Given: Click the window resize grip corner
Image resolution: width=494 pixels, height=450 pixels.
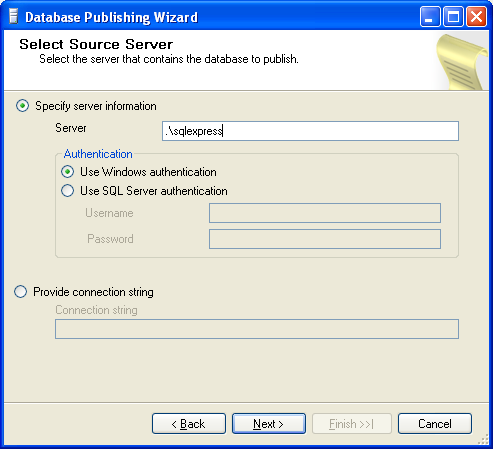Looking at the screenshot, I should 483,440.
